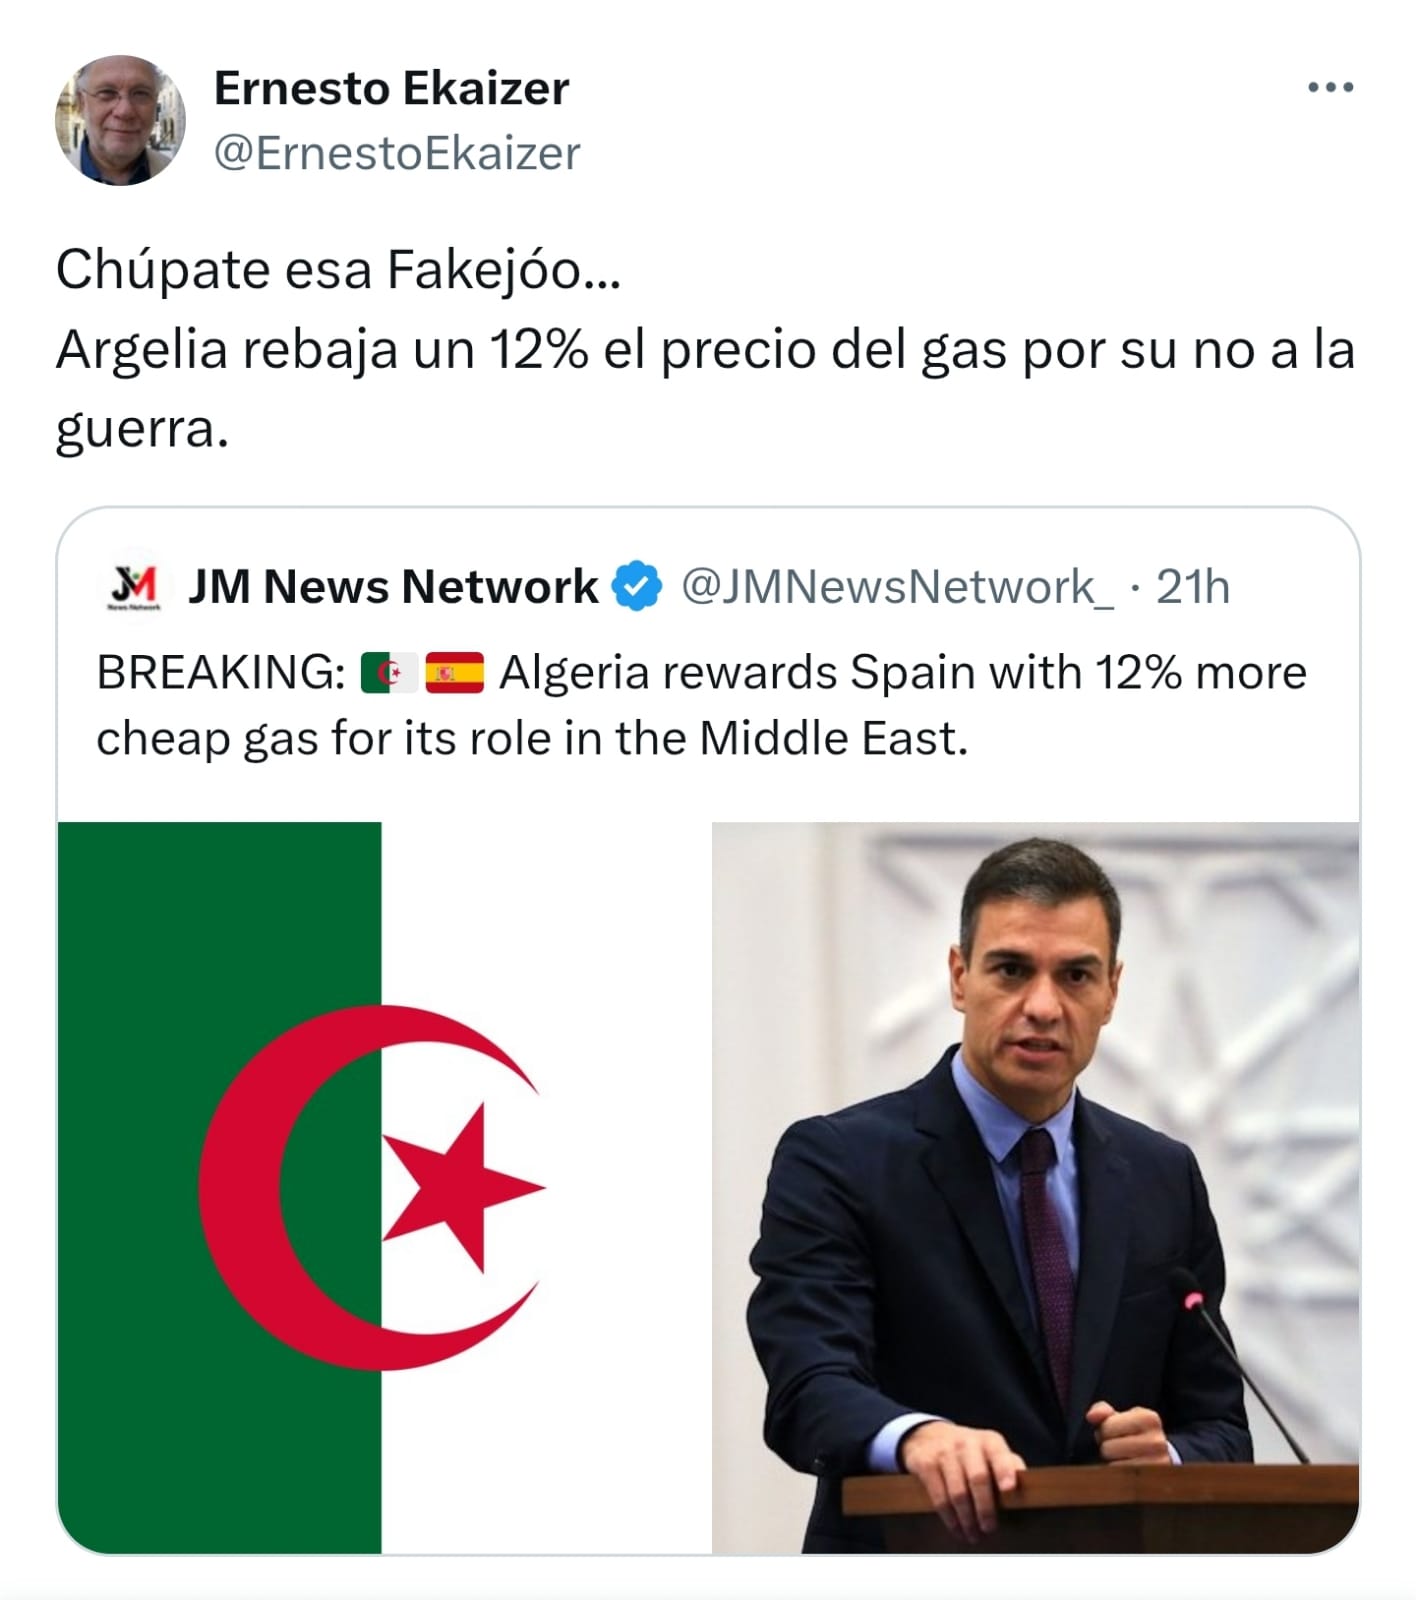This screenshot has height=1600, width=1416.
Task: Click the quoted tweet text starting with BREAKING
Action: tap(700, 705)
